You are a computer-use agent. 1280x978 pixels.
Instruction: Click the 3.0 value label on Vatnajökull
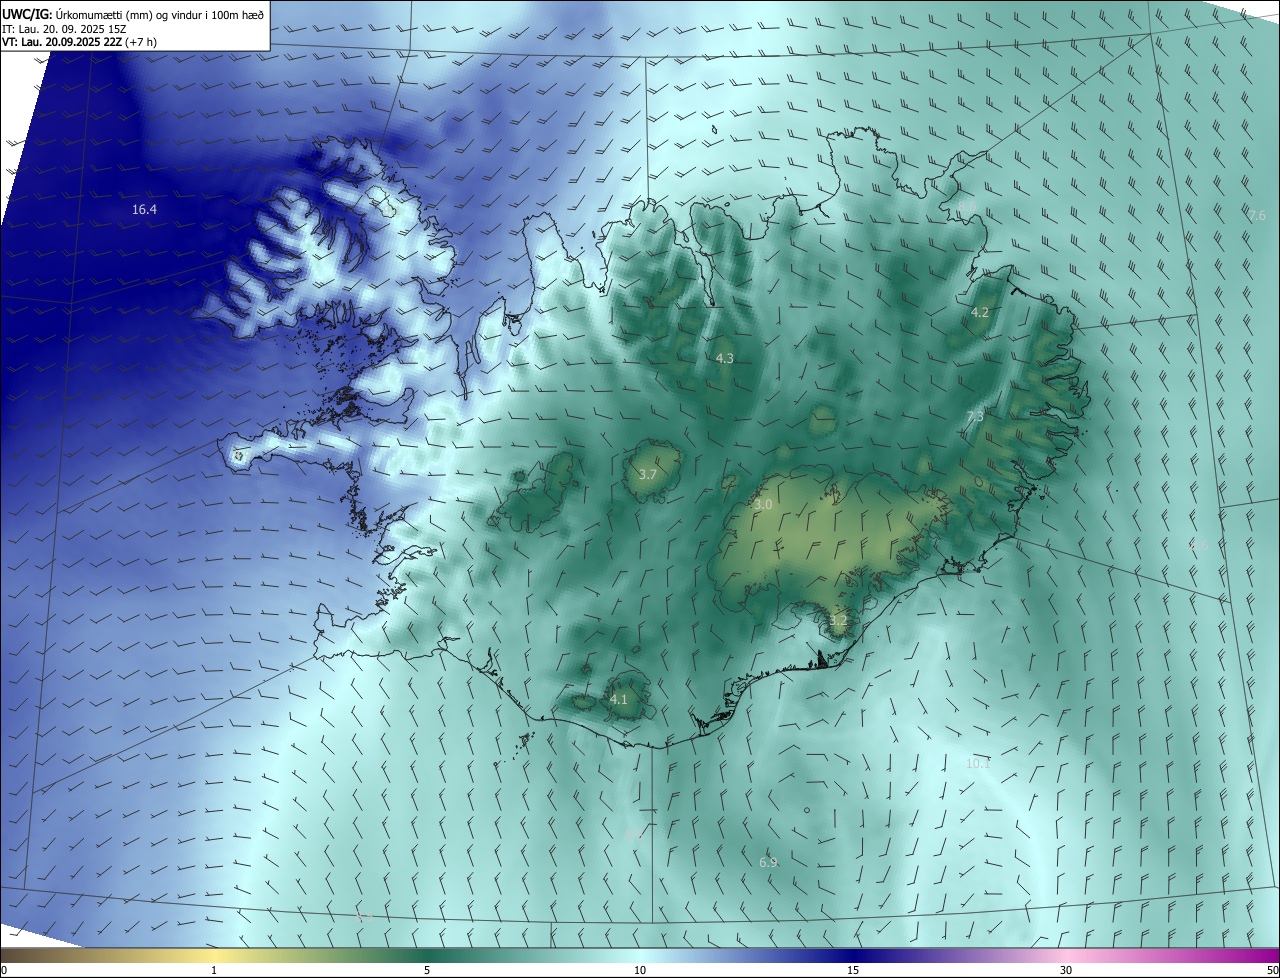pyautogui.click(x=763, y=505)
